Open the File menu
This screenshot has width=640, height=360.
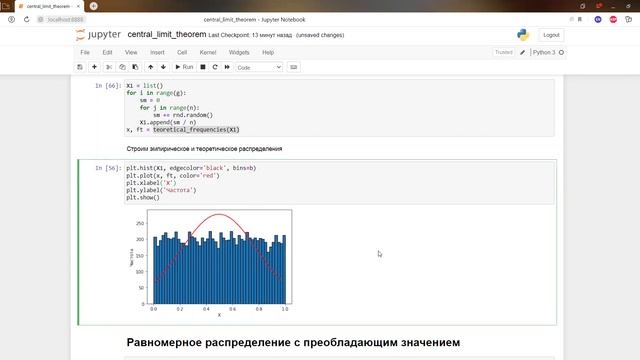click(85, 52)
